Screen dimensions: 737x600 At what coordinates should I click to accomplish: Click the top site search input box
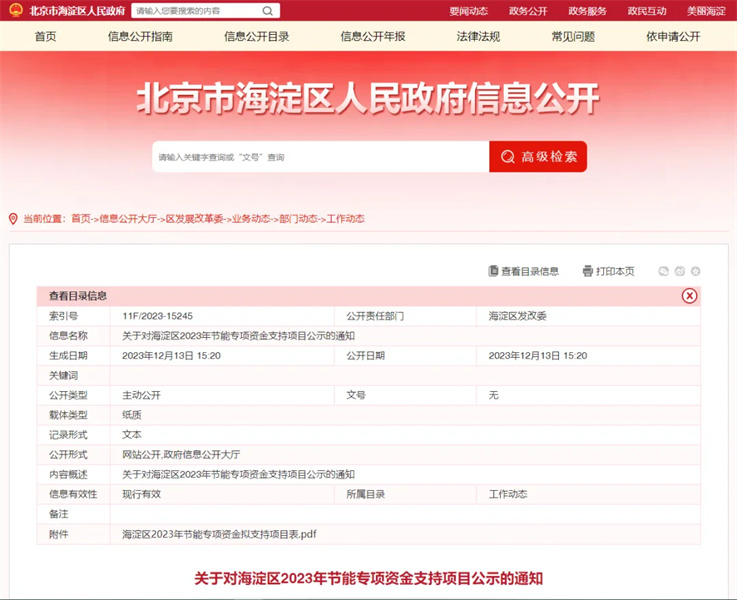[195, 11]
